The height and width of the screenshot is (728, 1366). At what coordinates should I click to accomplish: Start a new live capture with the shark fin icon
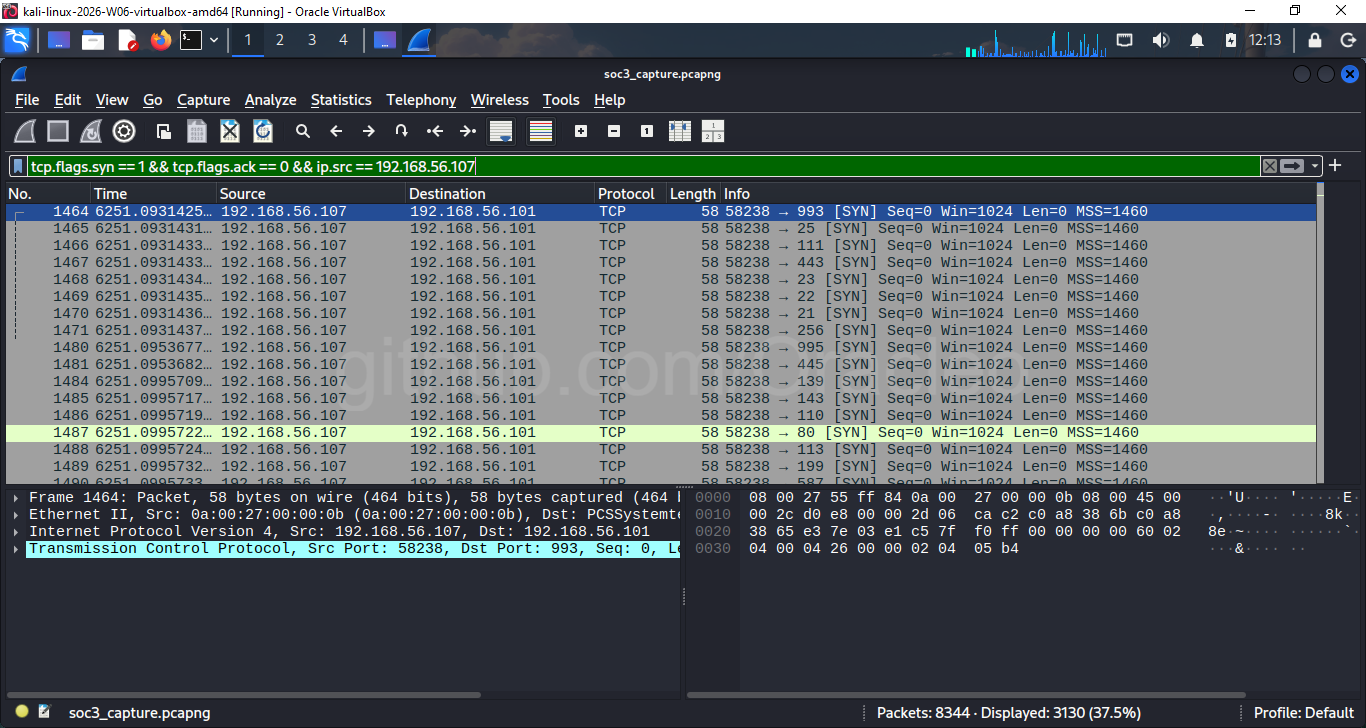[25, 131]
